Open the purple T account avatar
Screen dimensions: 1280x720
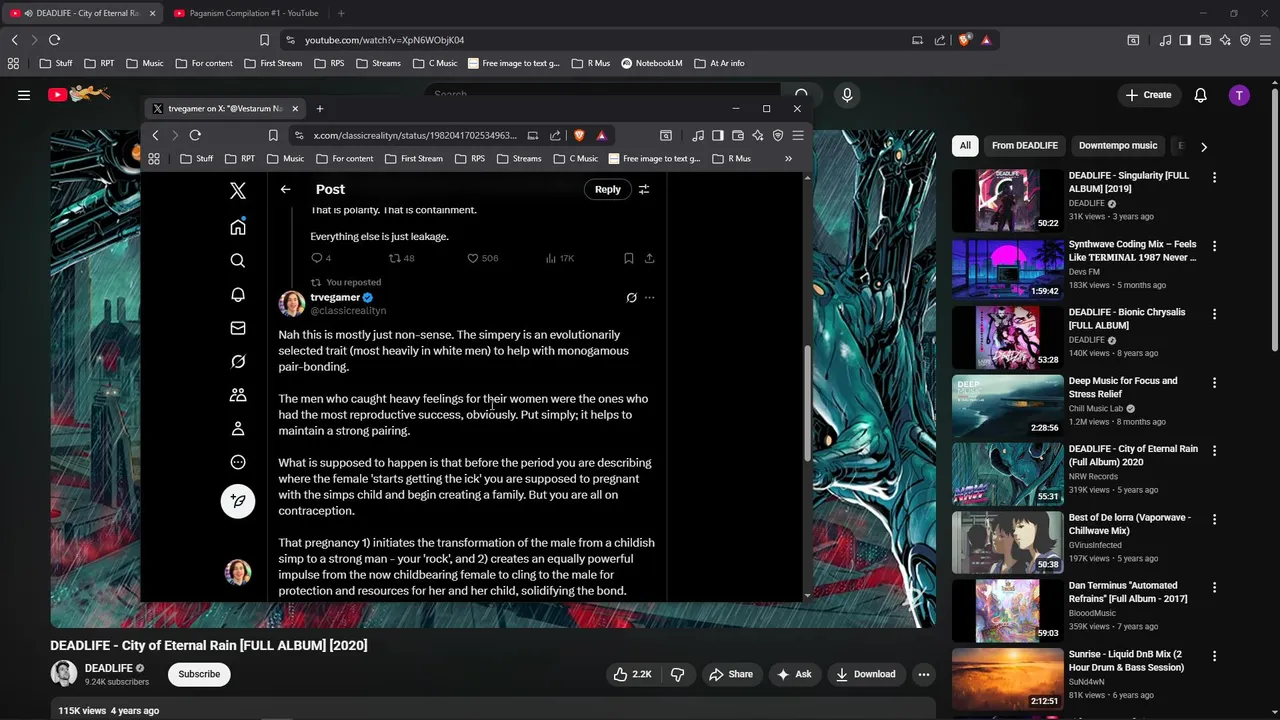(x=1239, y=95)
